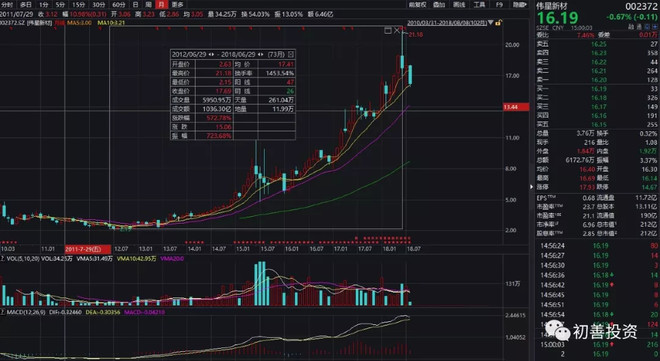This screenshot has width=660, height=361.
Task: Click the 卖五 ask price 16.25 row
Action: click(x=597, y=44)
